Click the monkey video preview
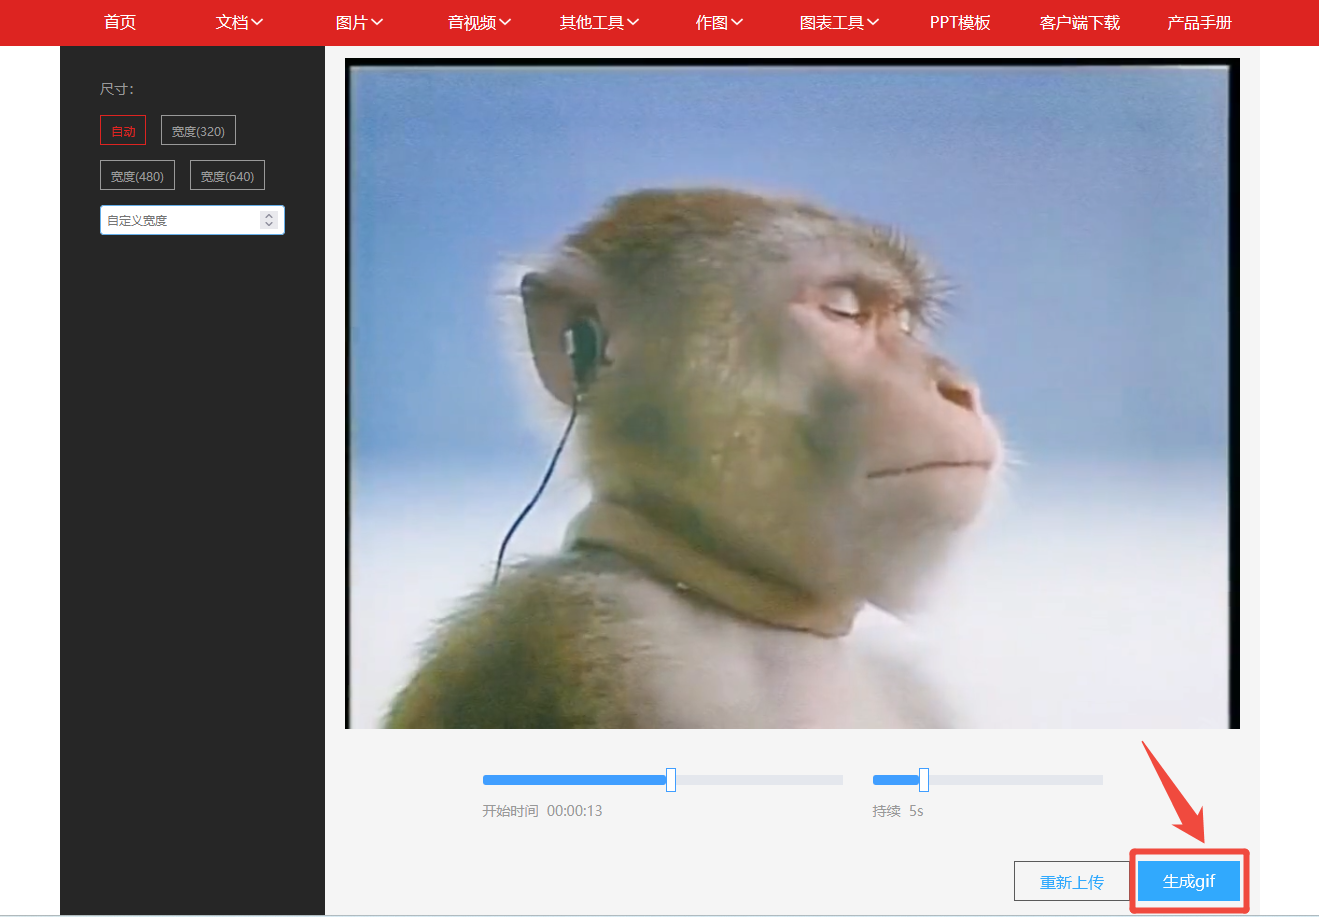This screenshot has width=1319, height=917. click(792, 393)
